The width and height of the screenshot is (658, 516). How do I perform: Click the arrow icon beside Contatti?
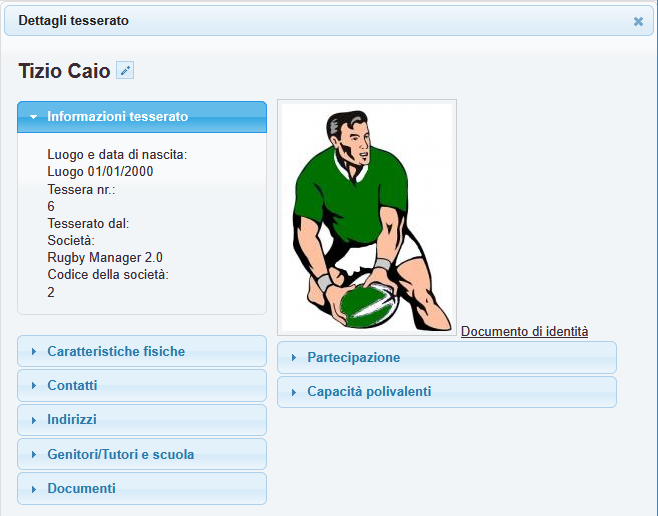[33, 386]
